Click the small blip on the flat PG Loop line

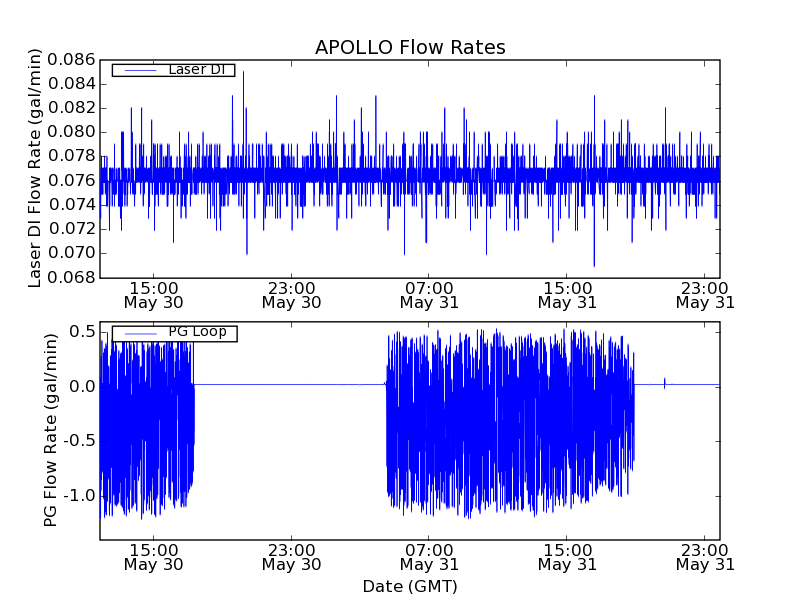[665, 381]
